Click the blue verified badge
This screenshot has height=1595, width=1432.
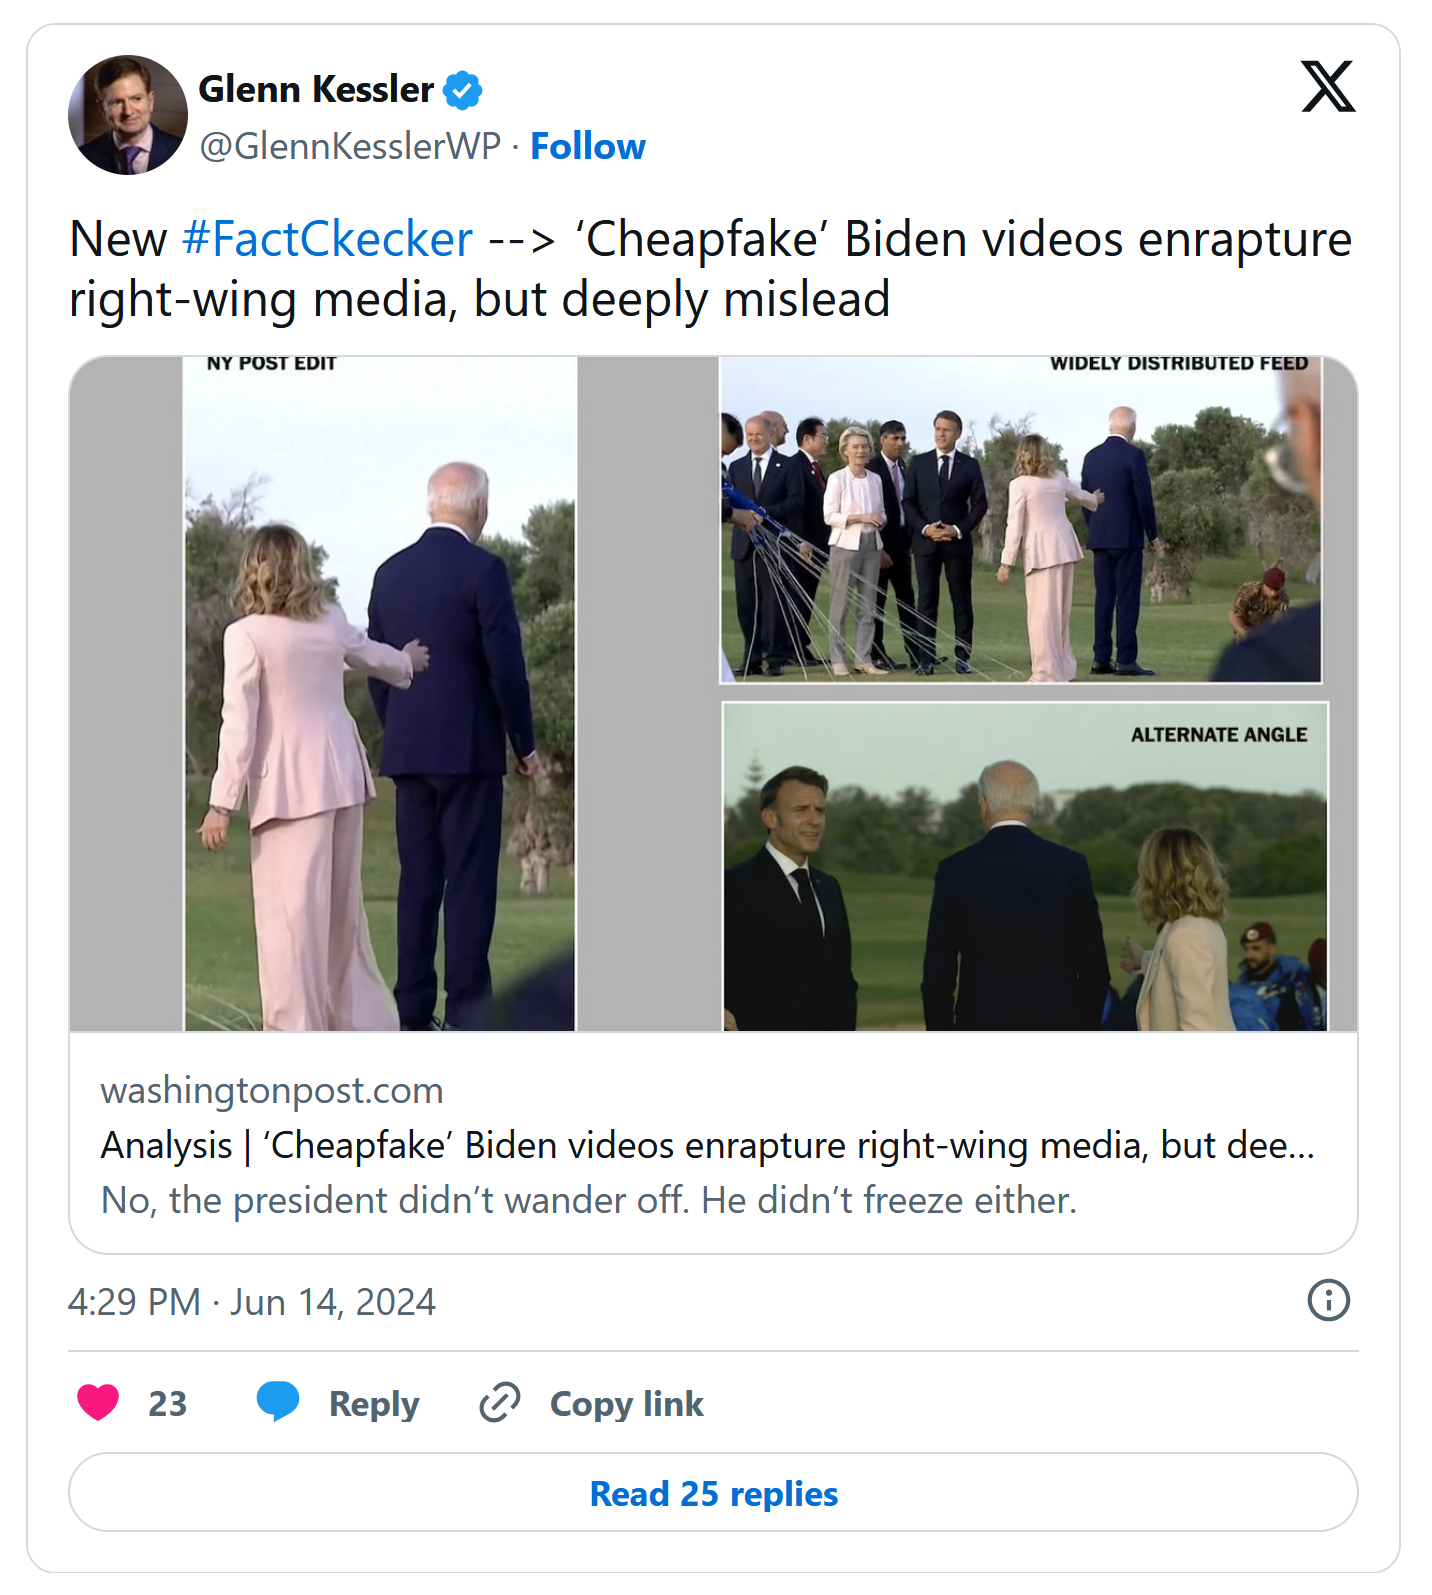pyautogui.click(x=462, y=90)
